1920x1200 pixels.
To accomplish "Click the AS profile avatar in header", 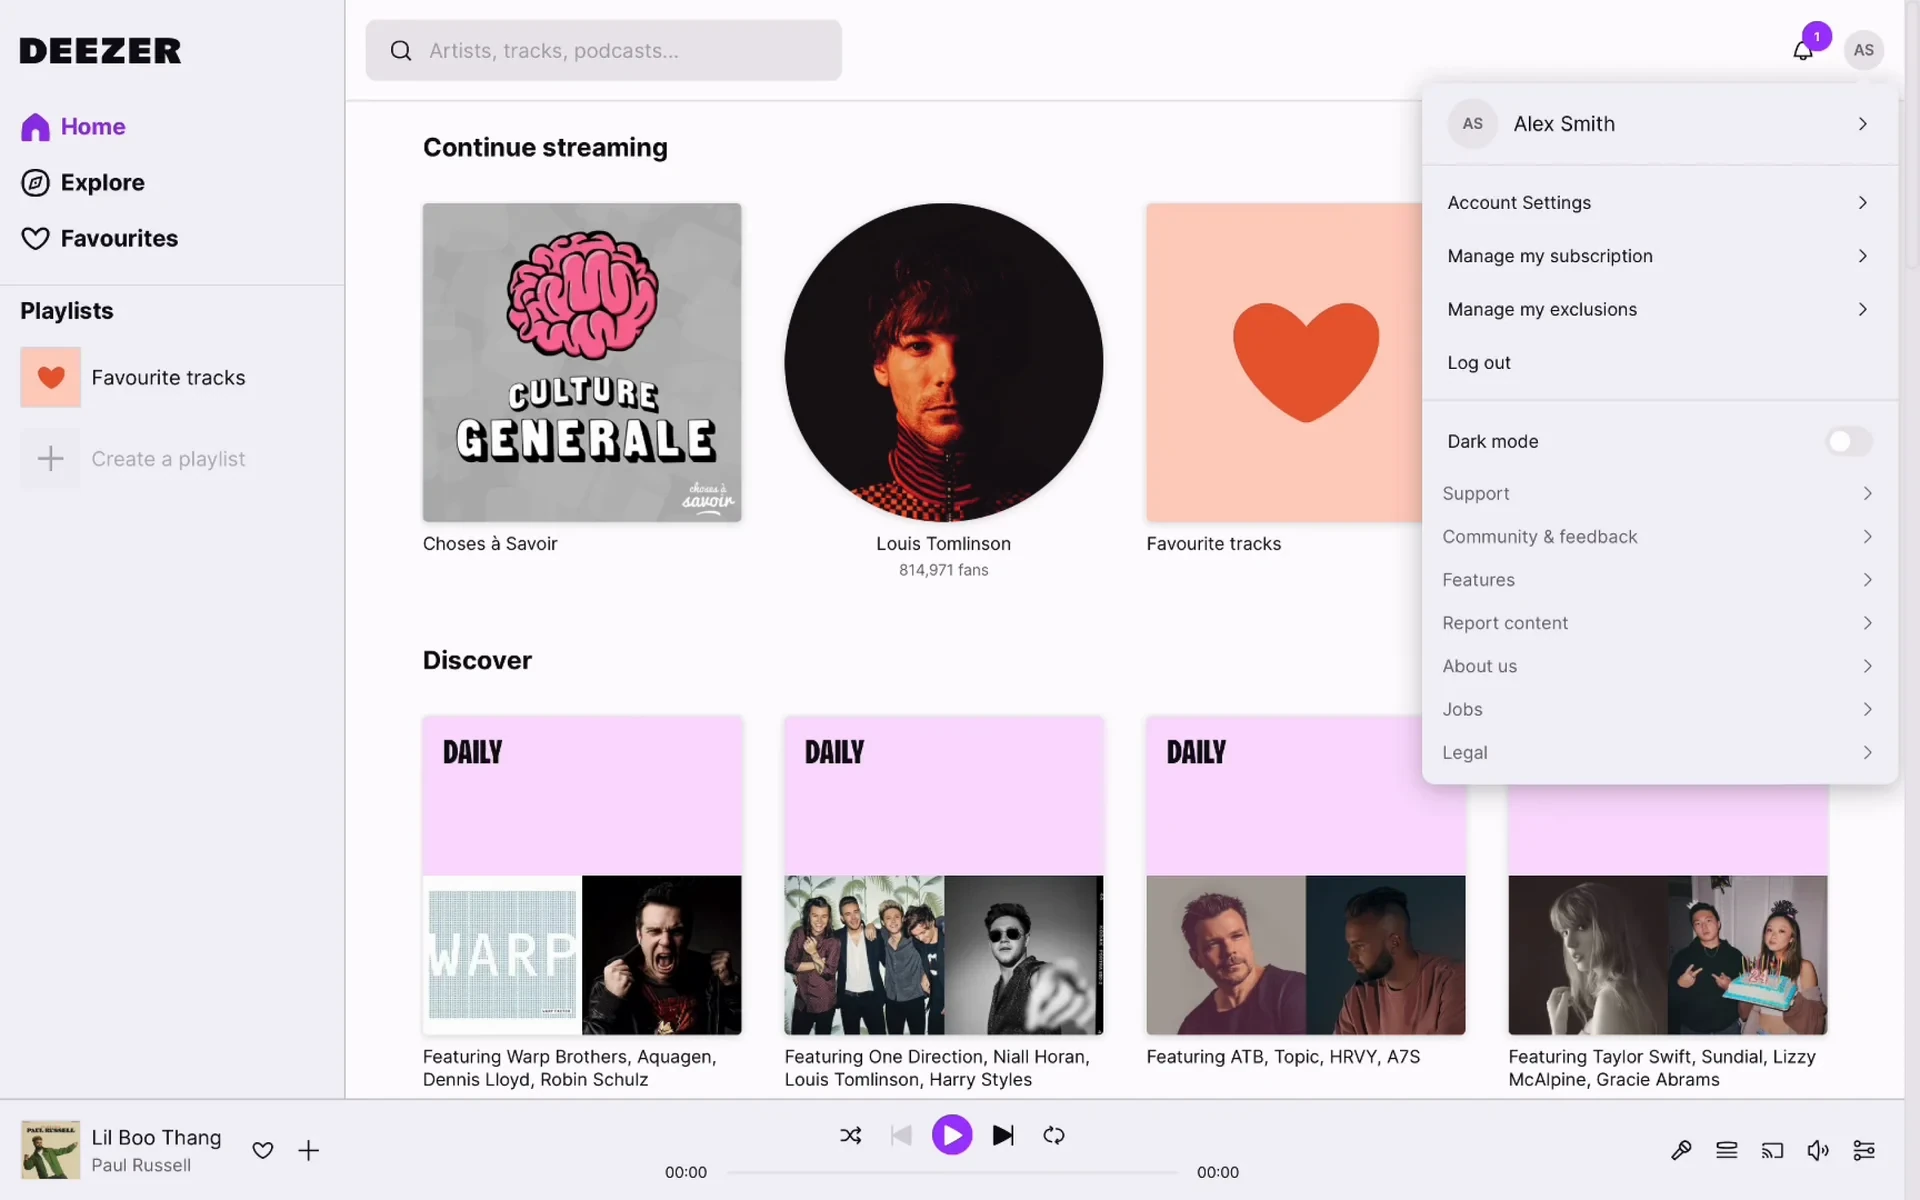I will (x=1864, y=50).
